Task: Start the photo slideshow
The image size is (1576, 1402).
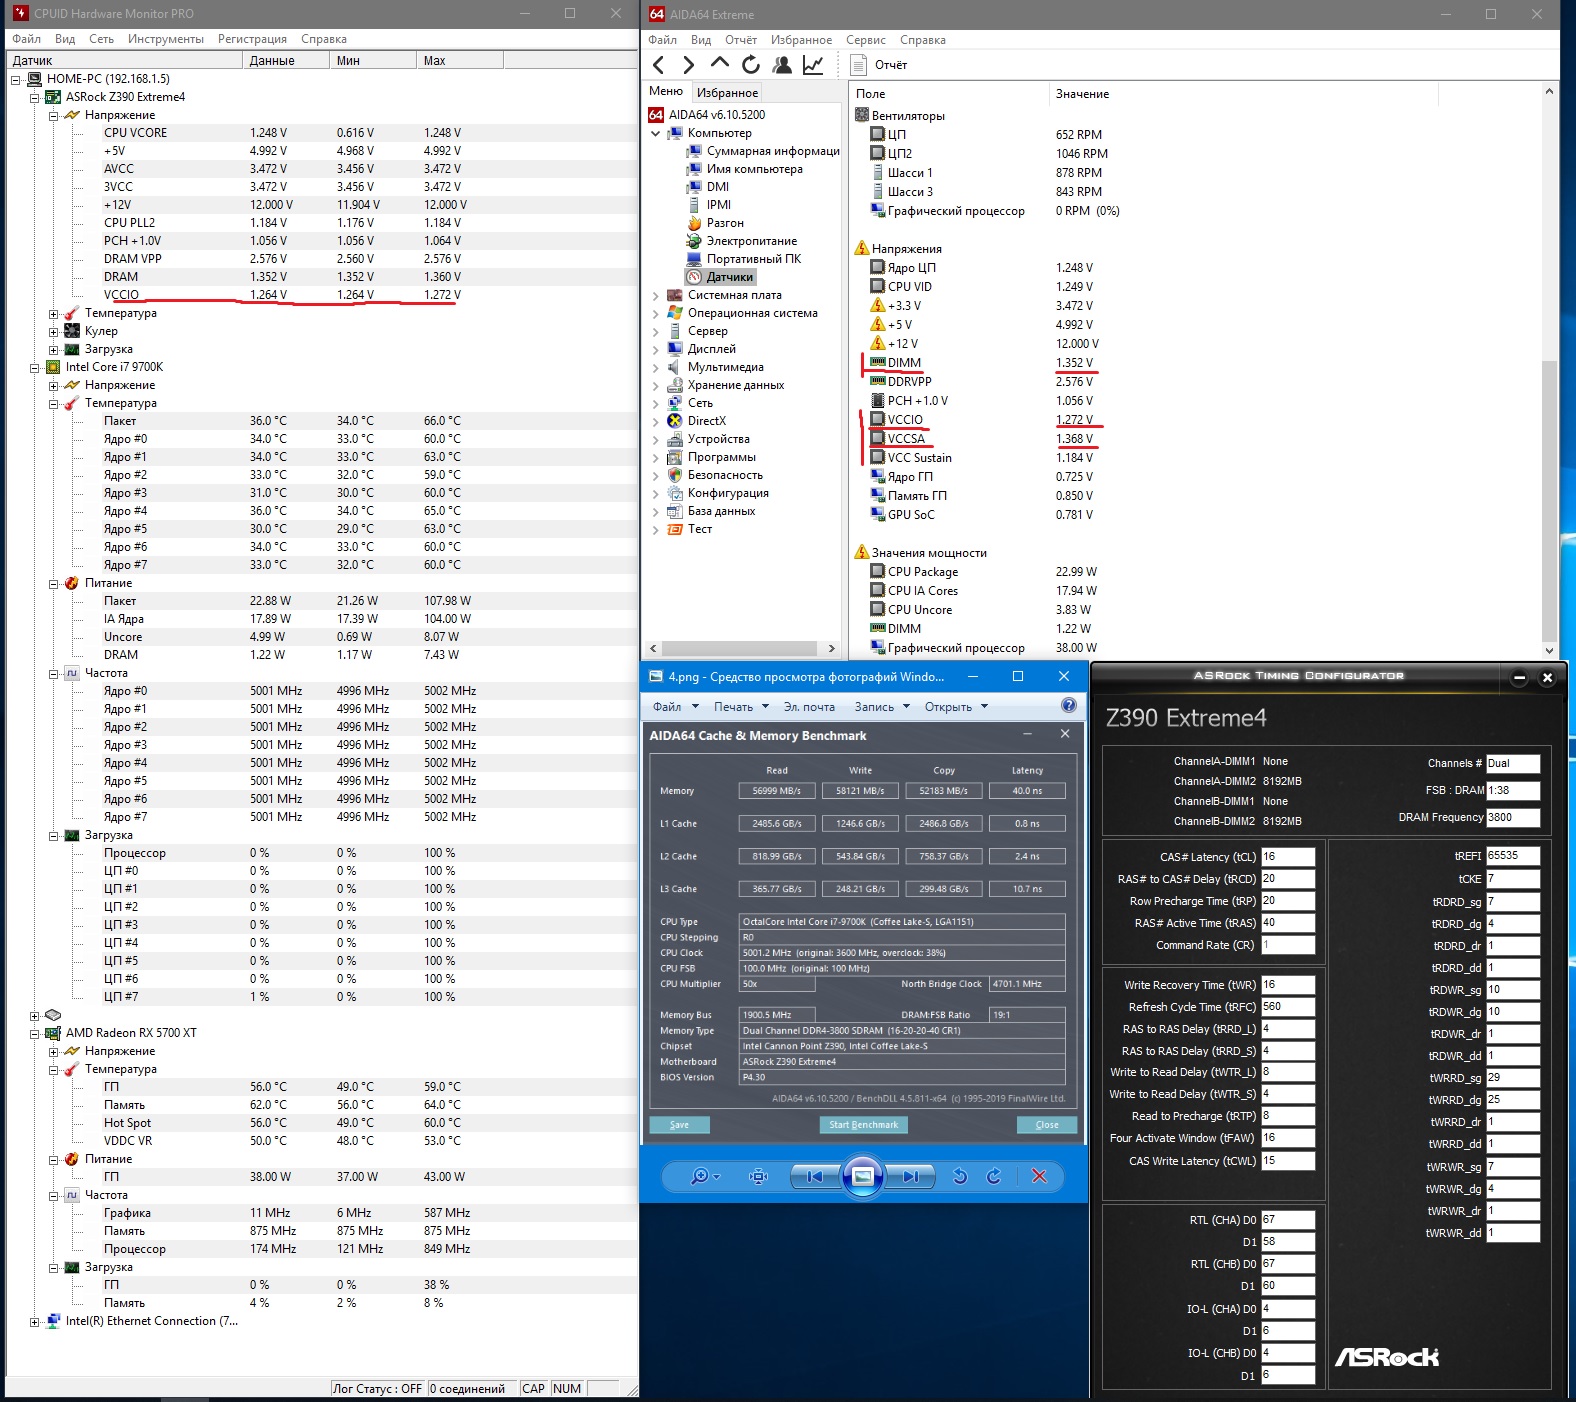Action: click(862, 1176)
